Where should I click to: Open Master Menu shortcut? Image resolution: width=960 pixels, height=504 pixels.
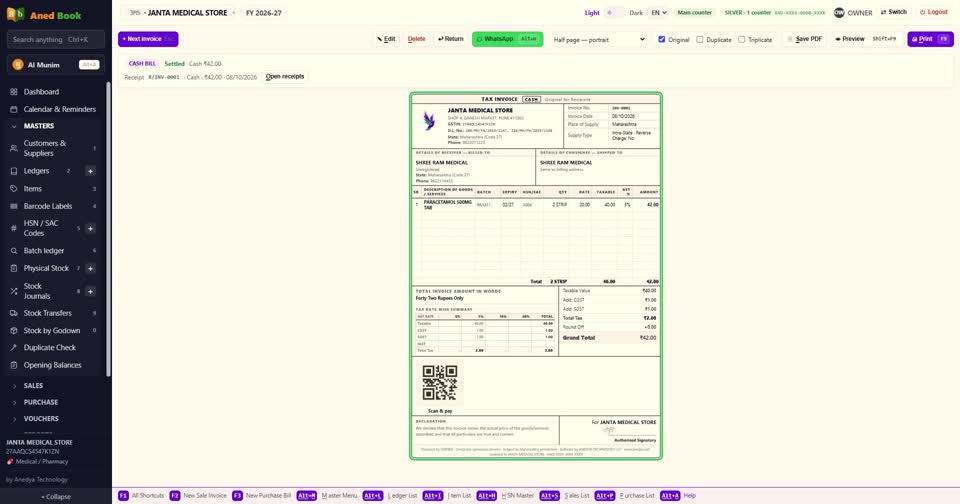327,495
